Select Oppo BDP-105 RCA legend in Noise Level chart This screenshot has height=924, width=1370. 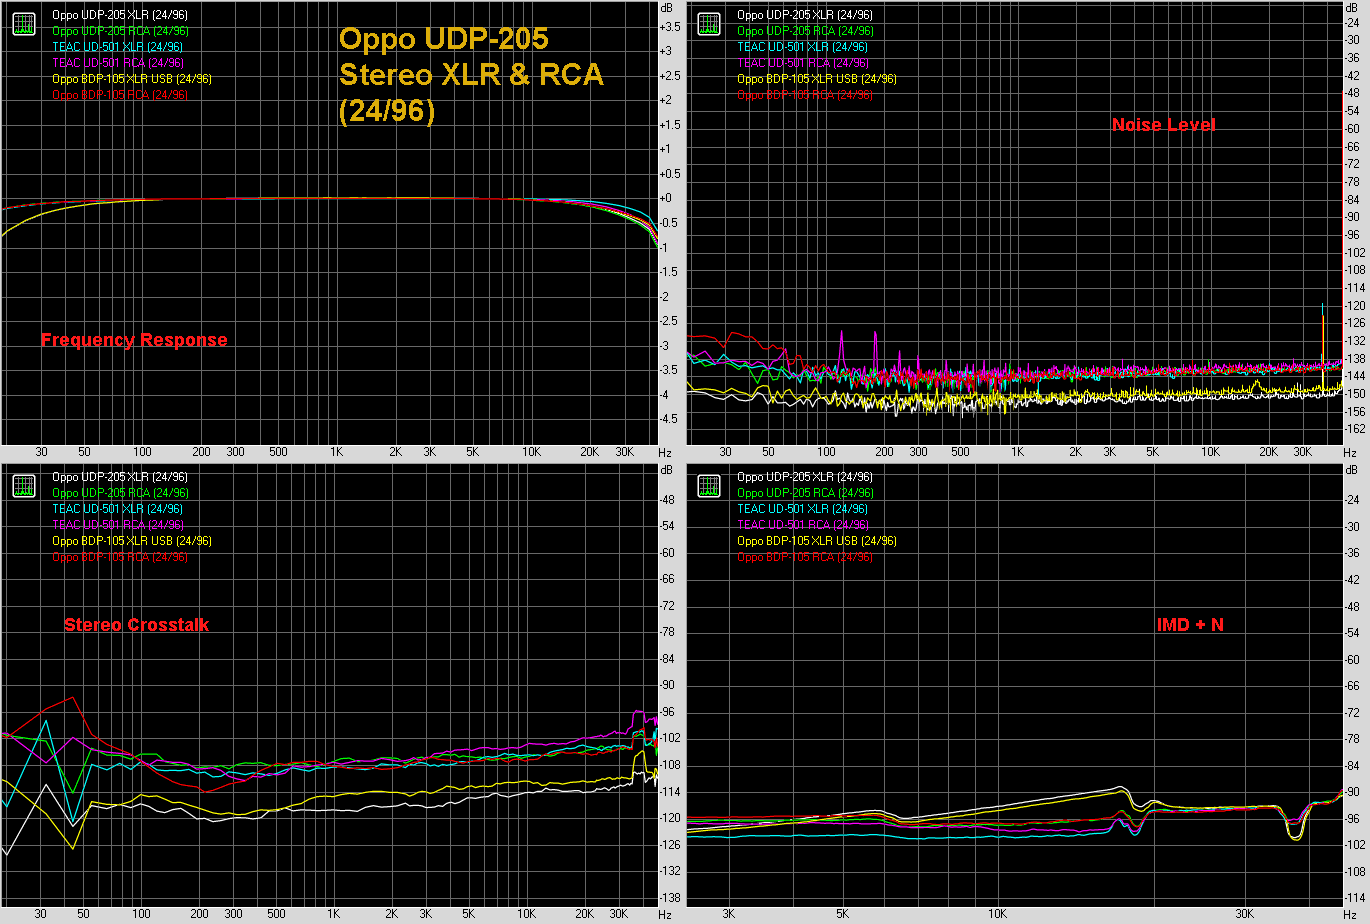point(805,95)
